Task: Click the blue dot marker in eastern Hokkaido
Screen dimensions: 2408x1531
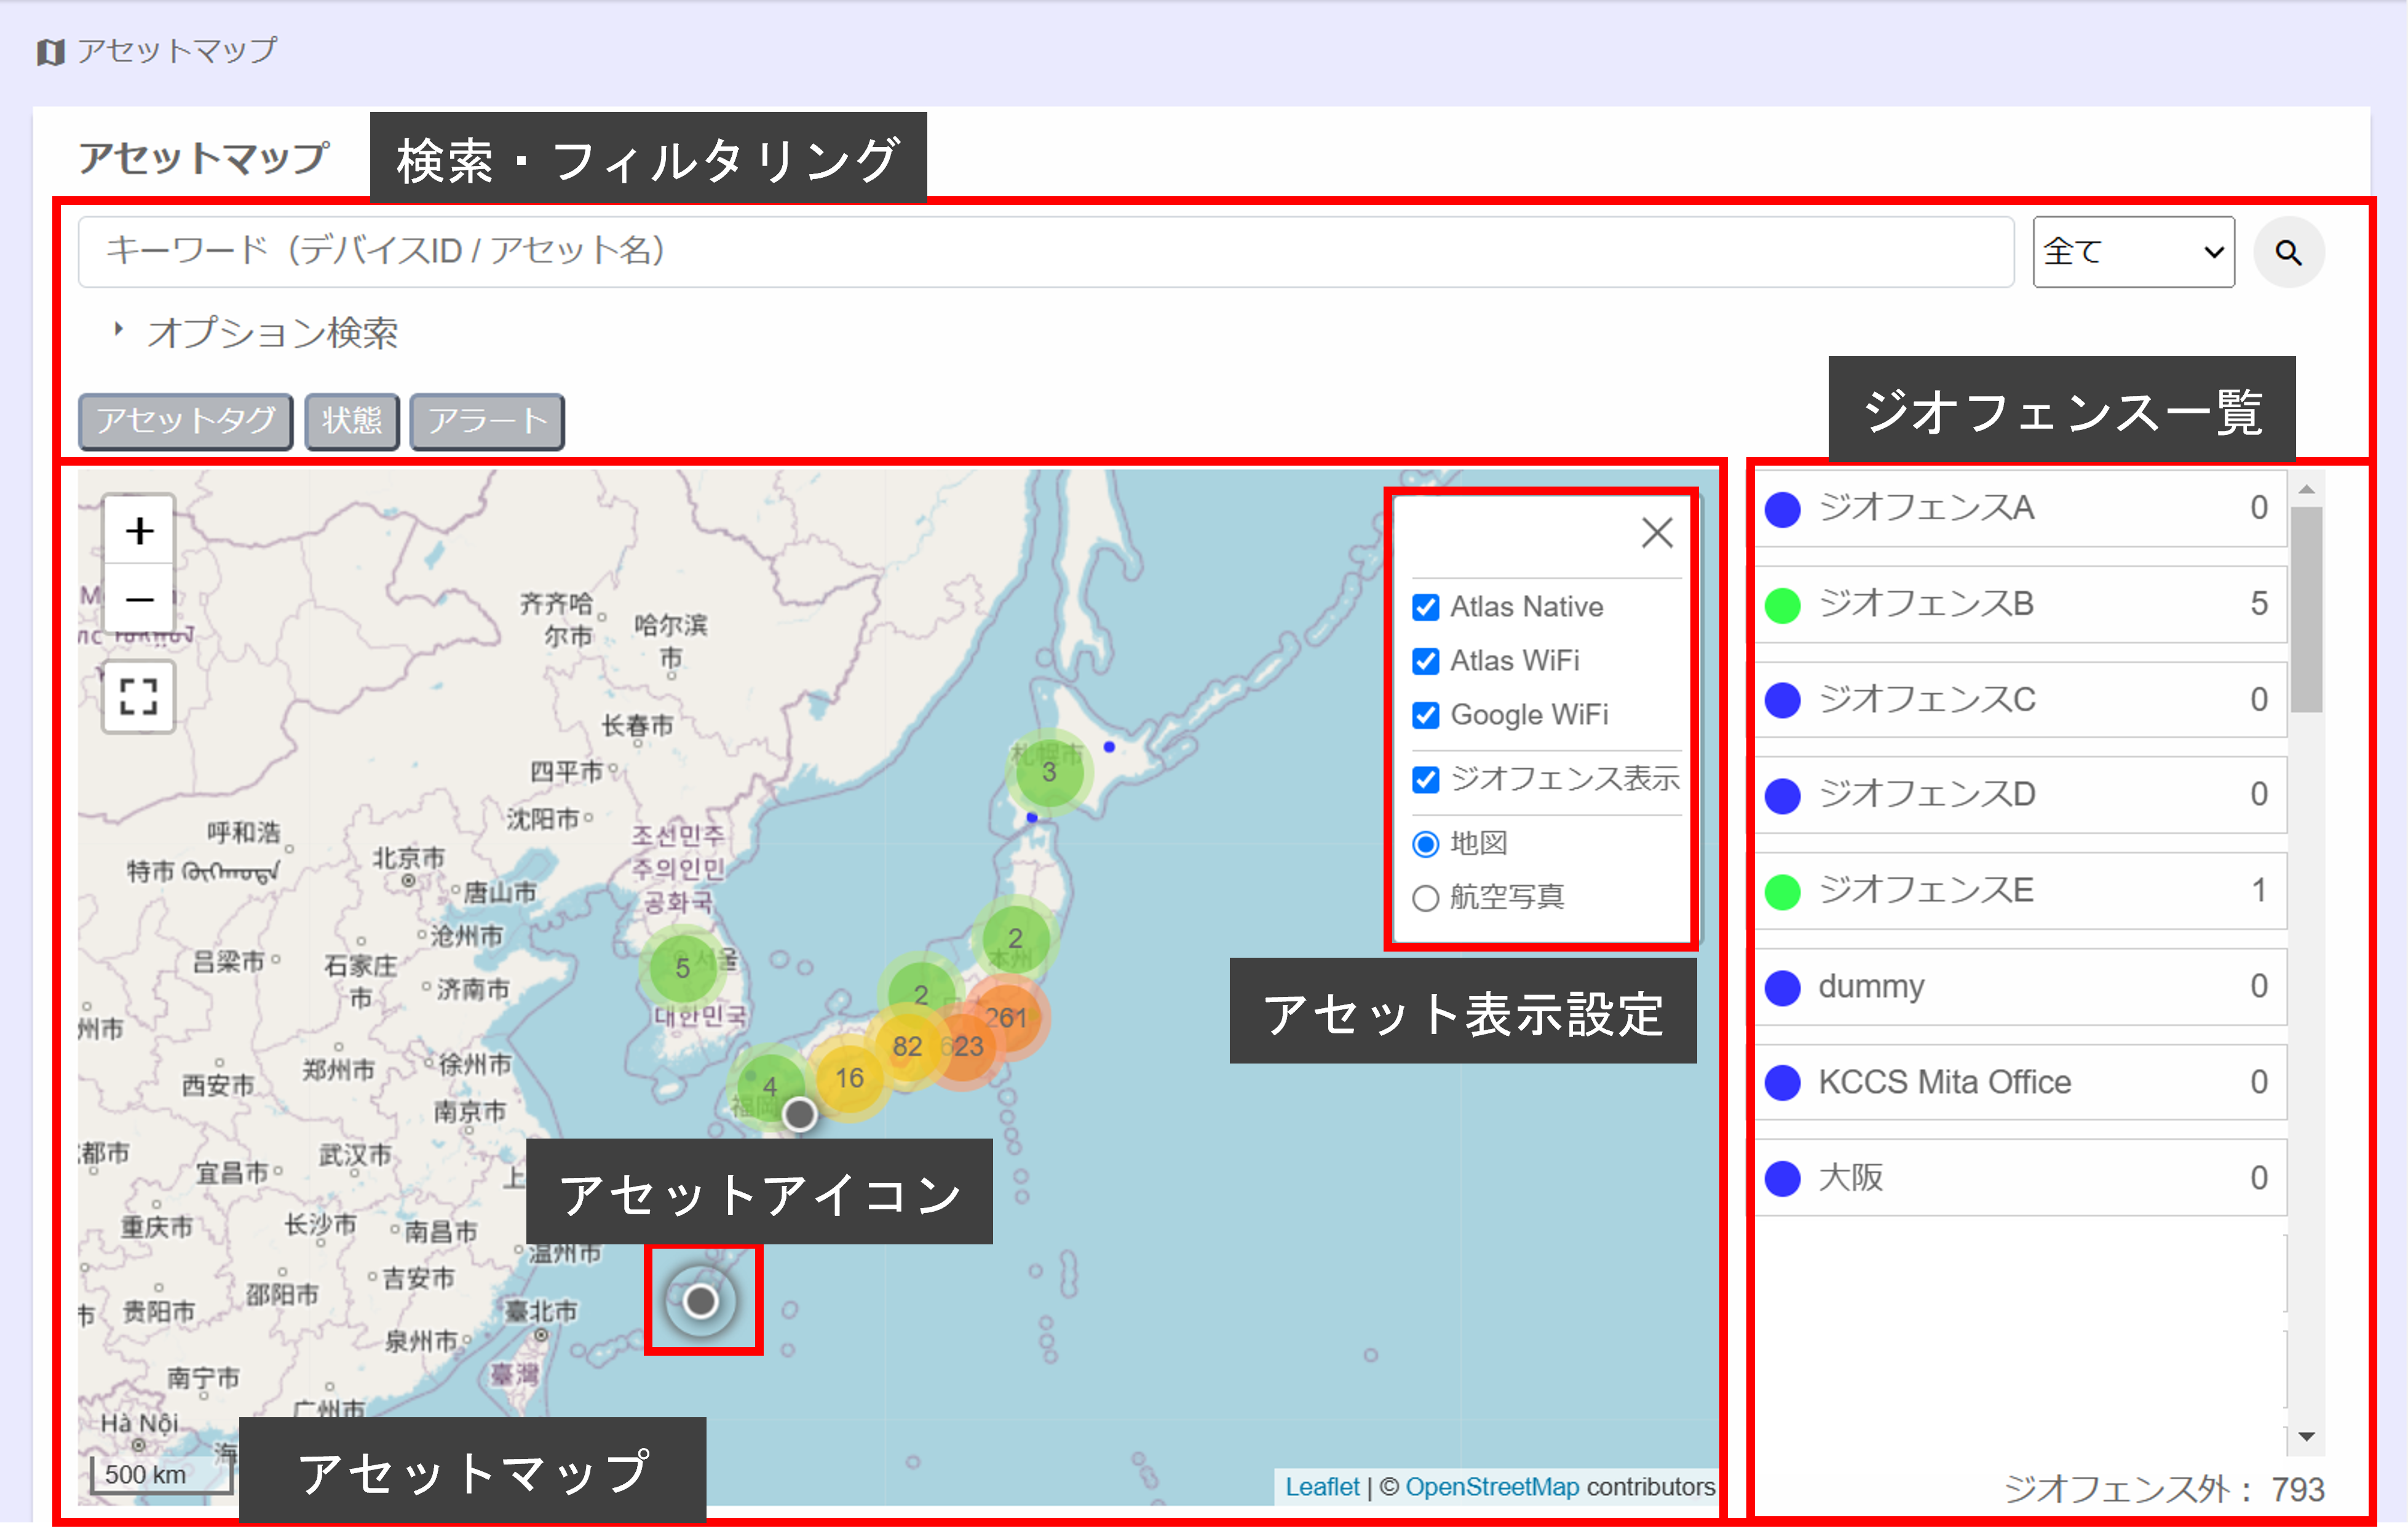Action: 1109,746
